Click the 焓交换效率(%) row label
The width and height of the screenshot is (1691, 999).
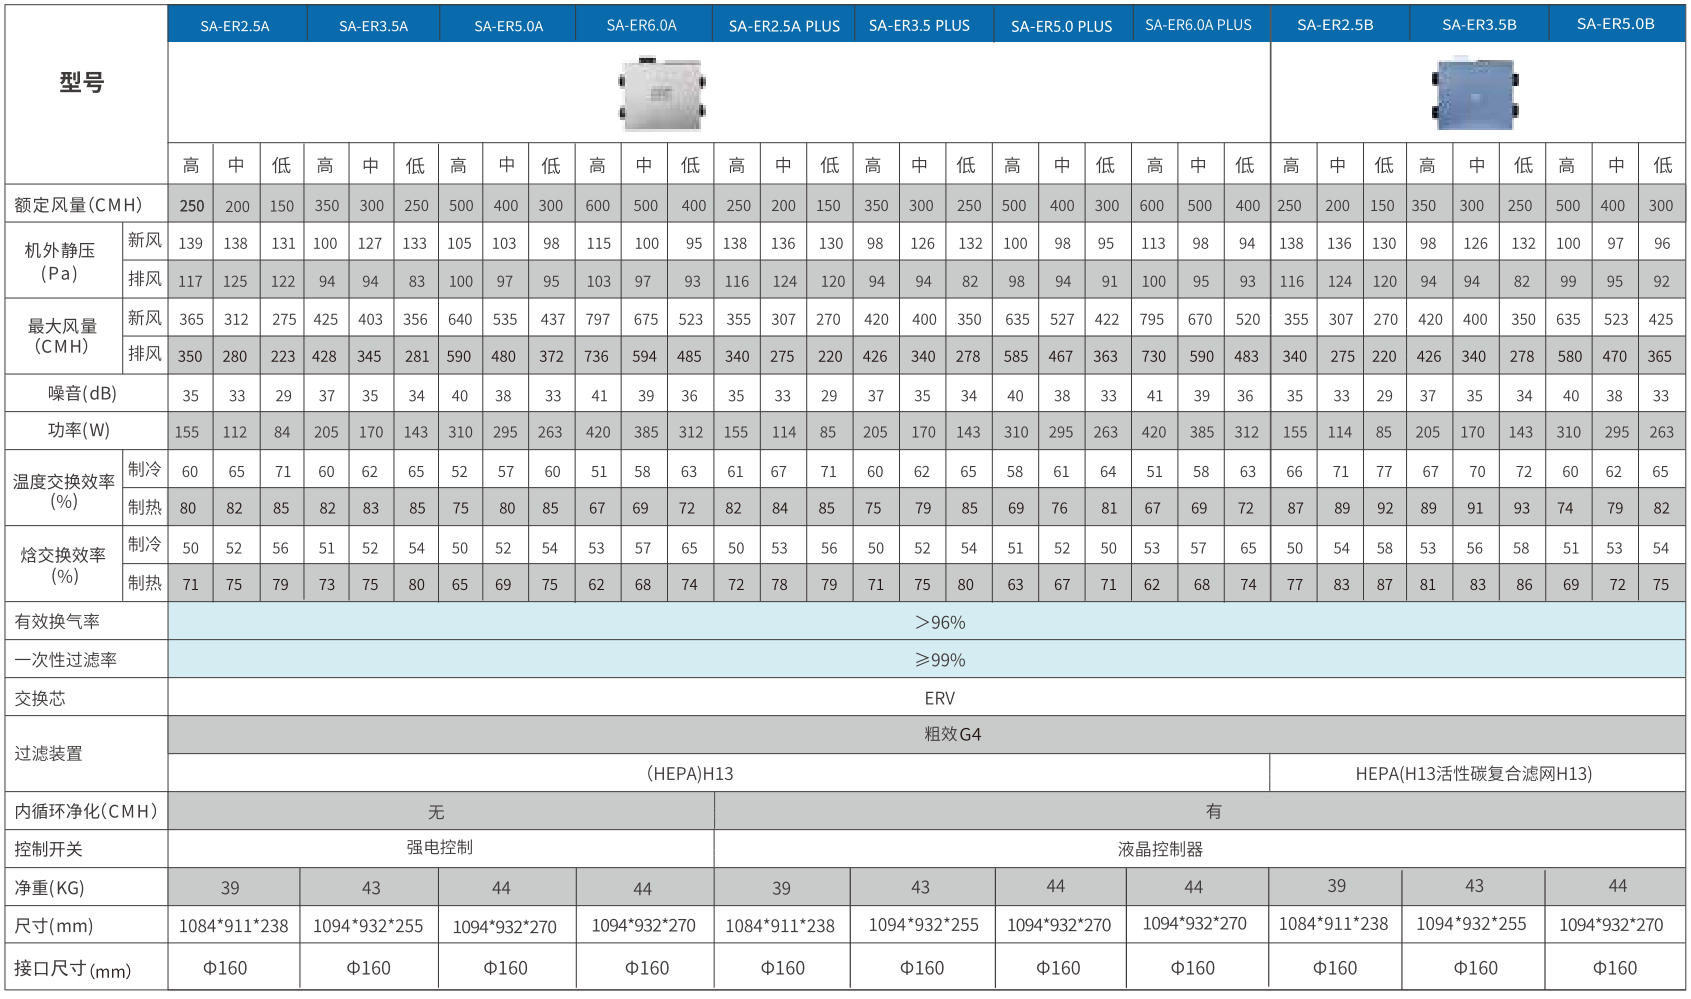(x=64, y=565)
